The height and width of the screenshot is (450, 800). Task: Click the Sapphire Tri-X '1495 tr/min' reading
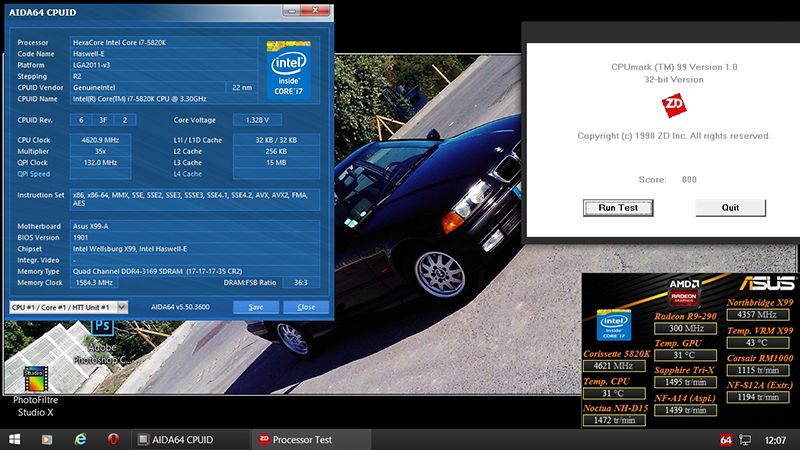(x=686, y=383)
